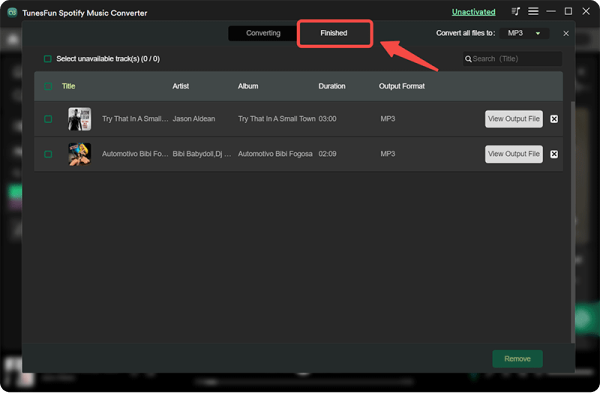Open the music list icon in title bar

click(x=515, y=11)
